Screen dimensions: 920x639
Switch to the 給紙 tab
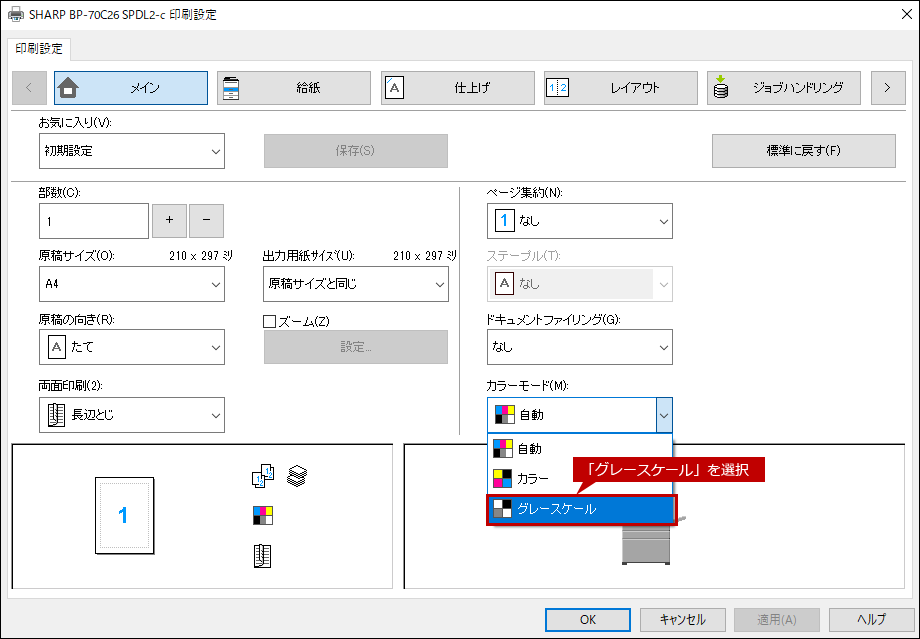coord(294,88)
